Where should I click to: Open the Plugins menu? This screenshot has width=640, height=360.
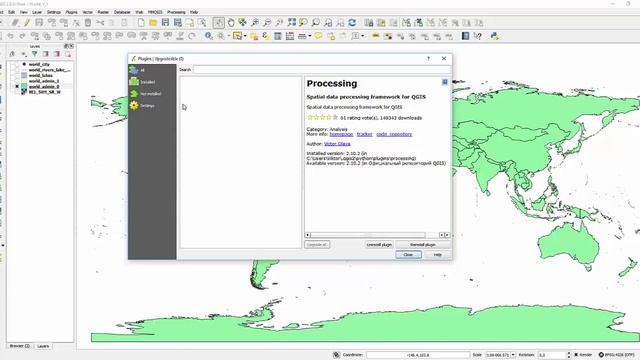click(x=71, y=12)
